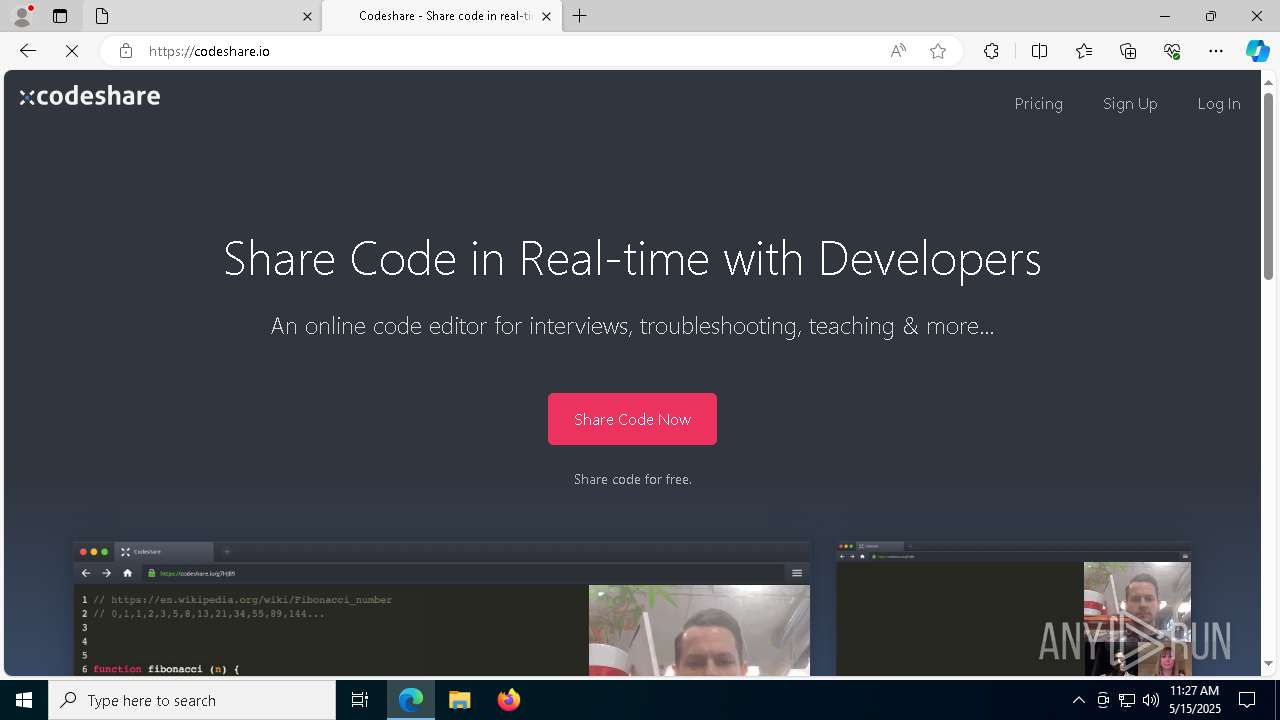Open the Extensions menu
1280x720 pixels.
[991, 51]
